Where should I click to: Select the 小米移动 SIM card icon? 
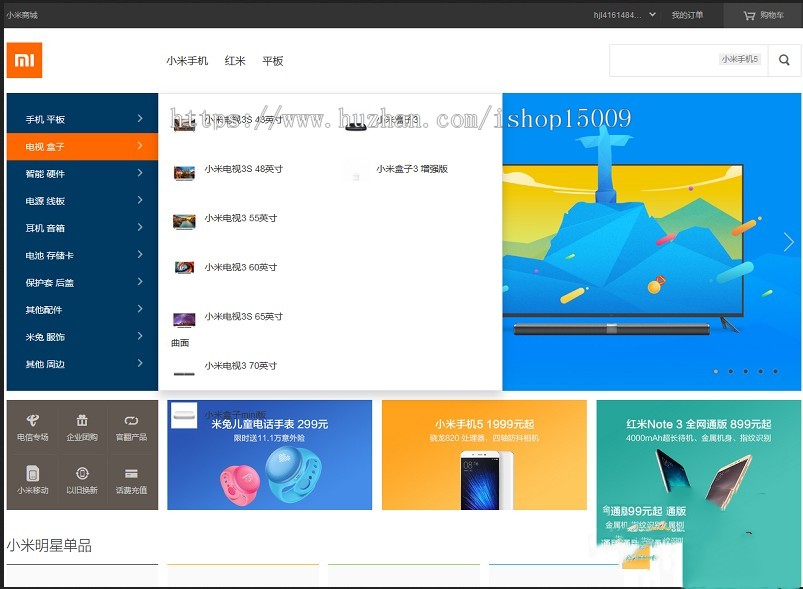point(34,477)
